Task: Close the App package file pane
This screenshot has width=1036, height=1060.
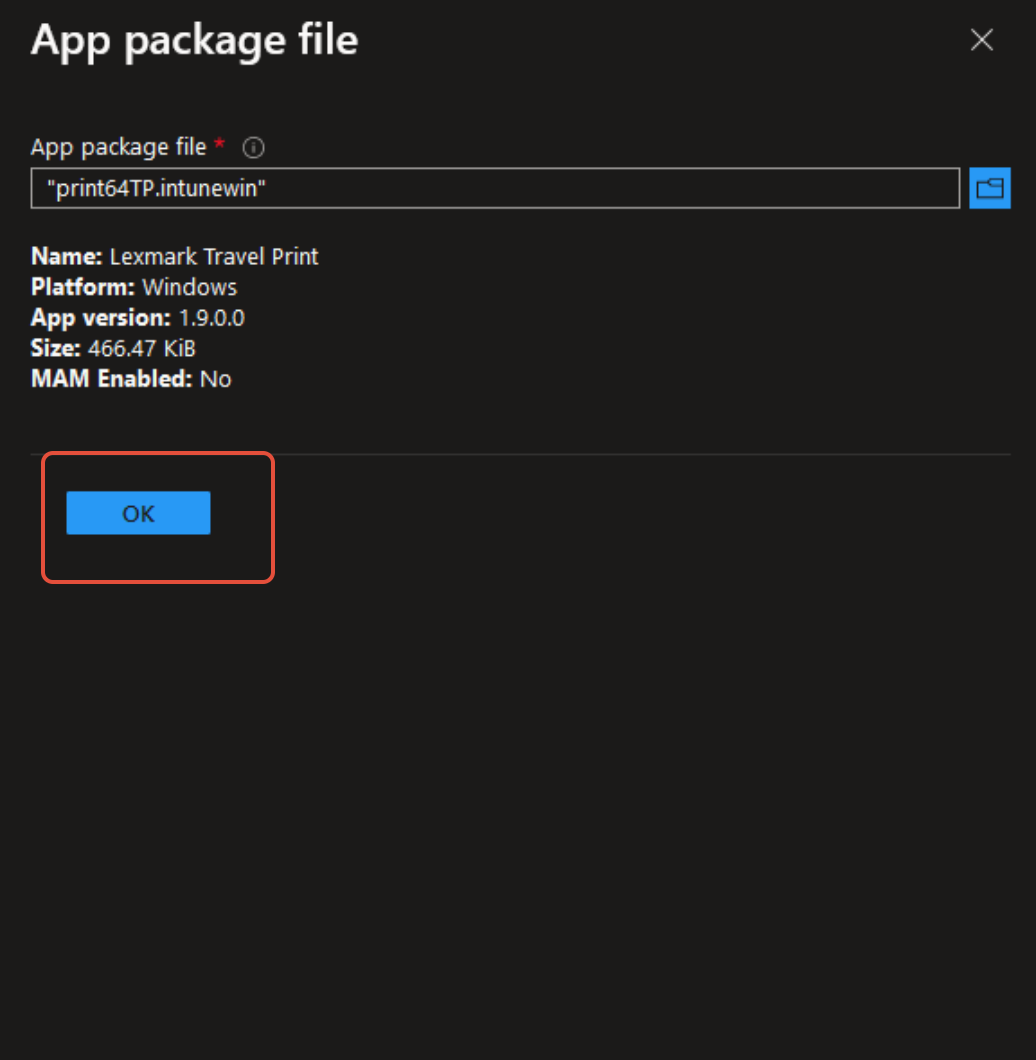Action: click(981, 40)
